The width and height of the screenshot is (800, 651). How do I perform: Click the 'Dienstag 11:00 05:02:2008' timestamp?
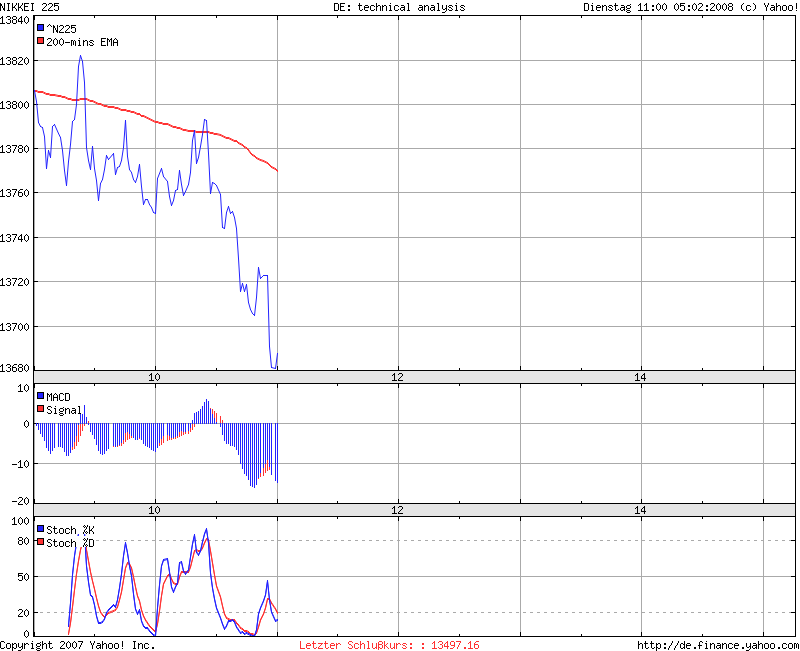click(x=658, y=7)
